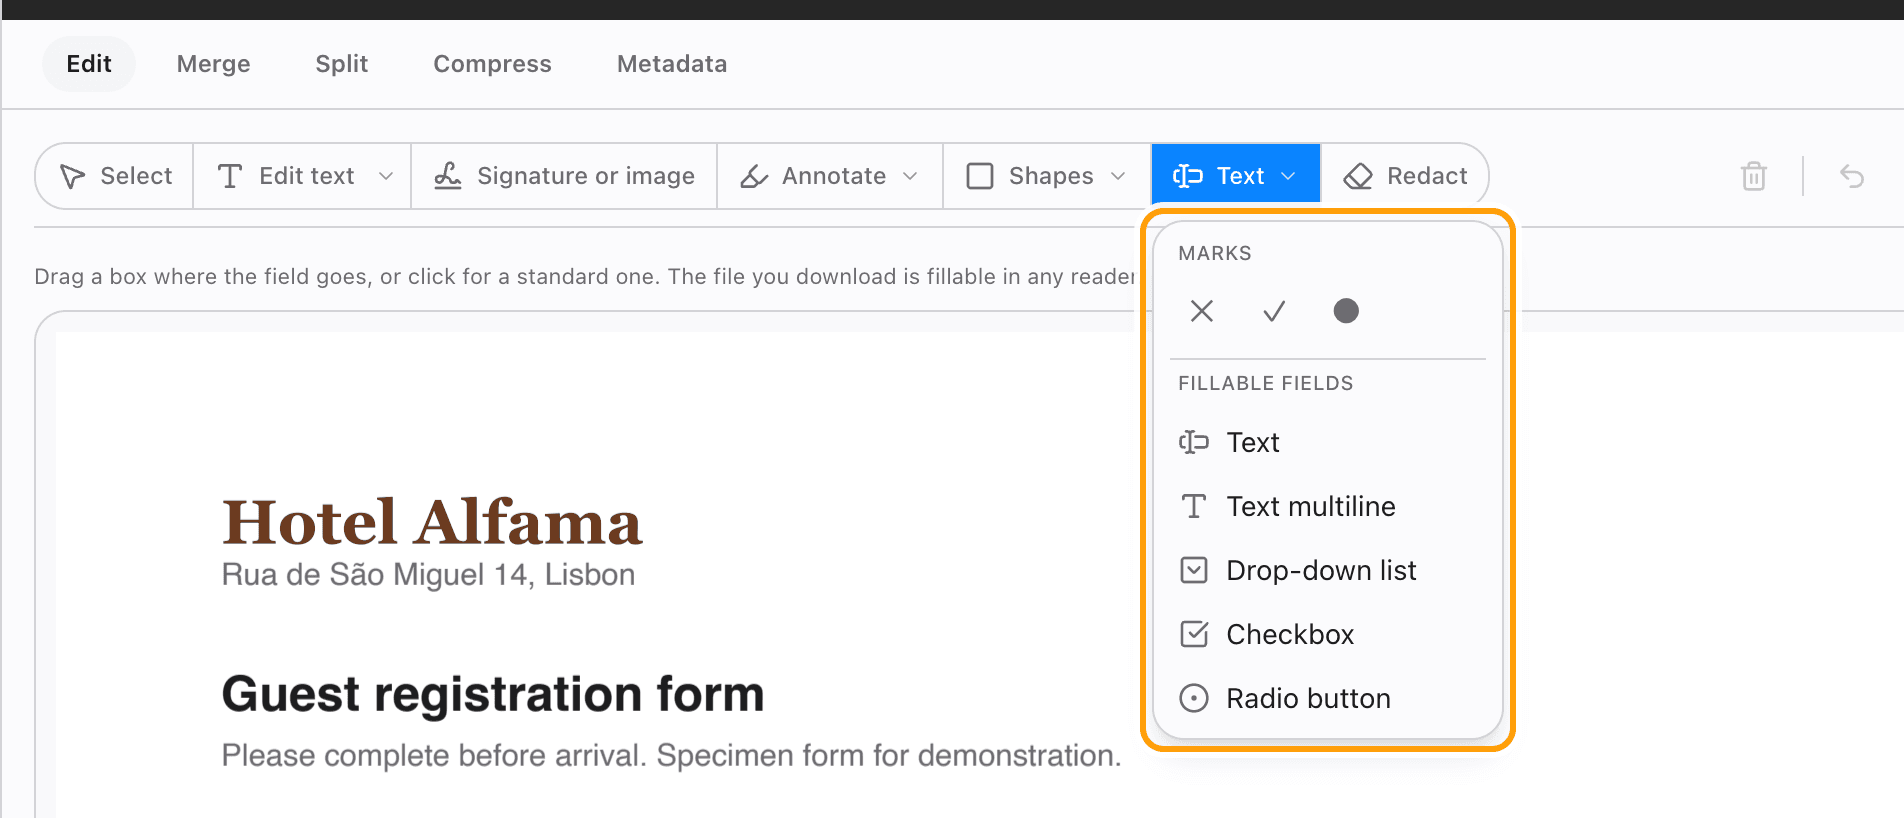Click the Rua de São Miguel address line

click(x=428, y=575)
